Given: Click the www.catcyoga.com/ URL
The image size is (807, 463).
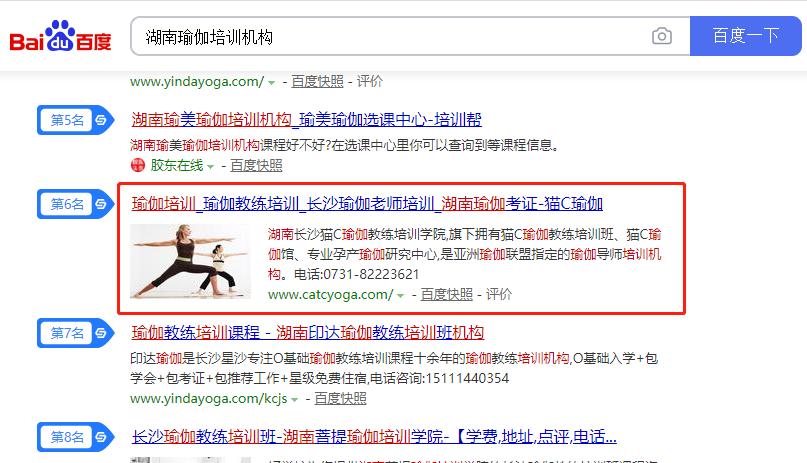Looking at the screenshot, I should pyautogui.click(x=330, y=295).
